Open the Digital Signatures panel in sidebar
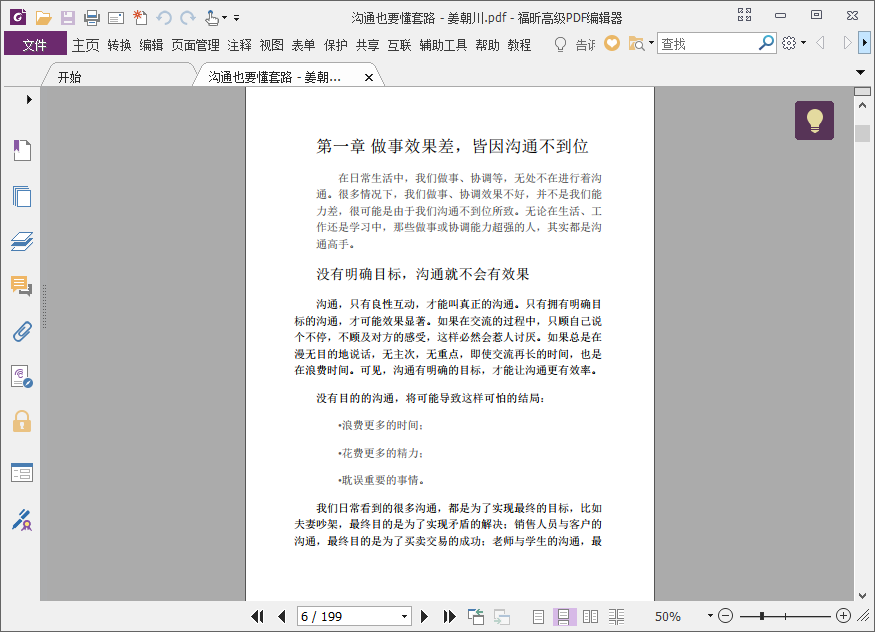 (x=22, y=377)
